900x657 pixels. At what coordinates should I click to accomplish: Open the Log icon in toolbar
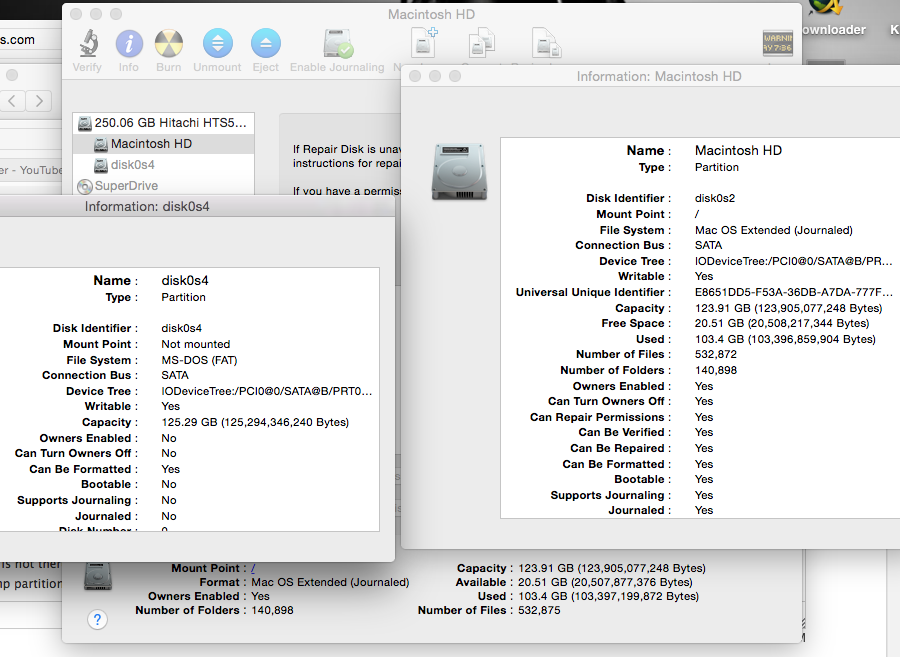coord(777,44)
